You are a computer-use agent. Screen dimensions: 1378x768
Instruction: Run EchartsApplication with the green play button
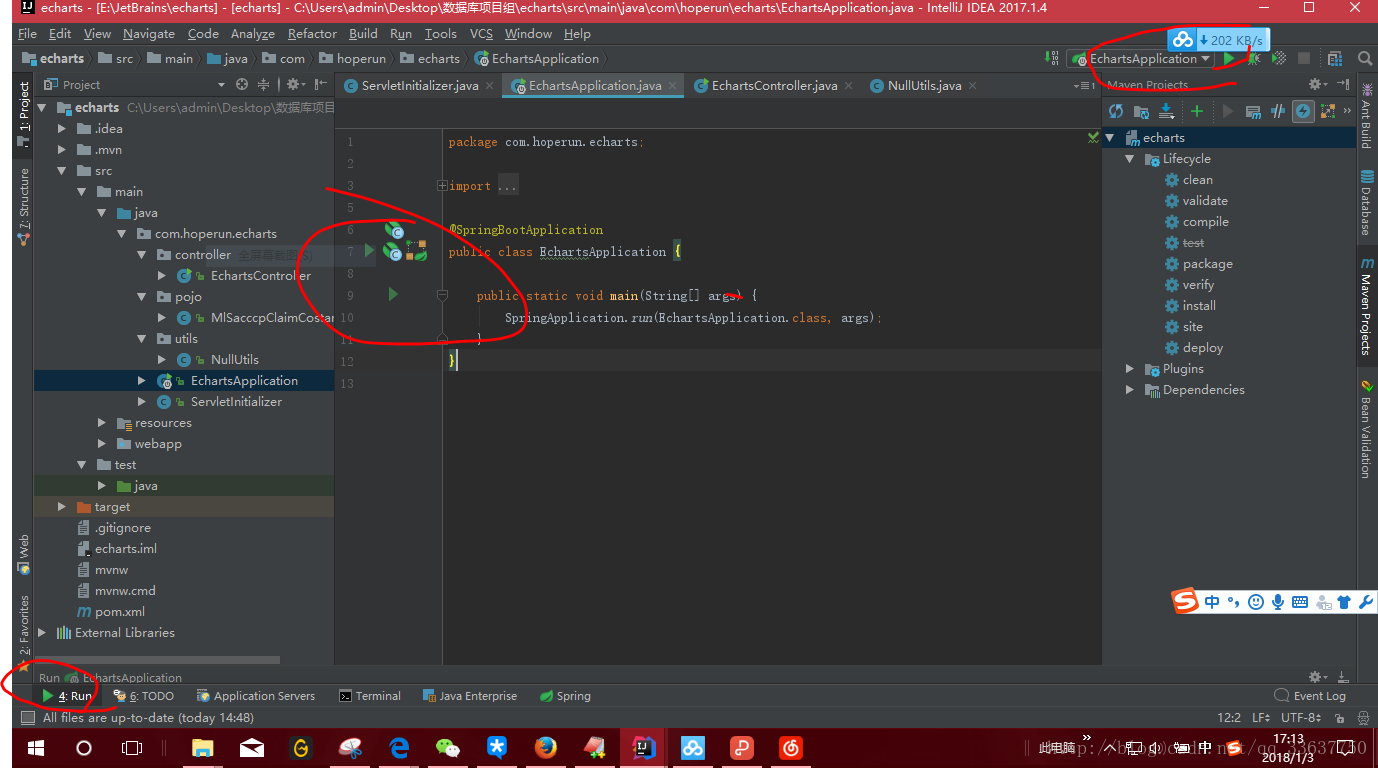point(1229,59)
